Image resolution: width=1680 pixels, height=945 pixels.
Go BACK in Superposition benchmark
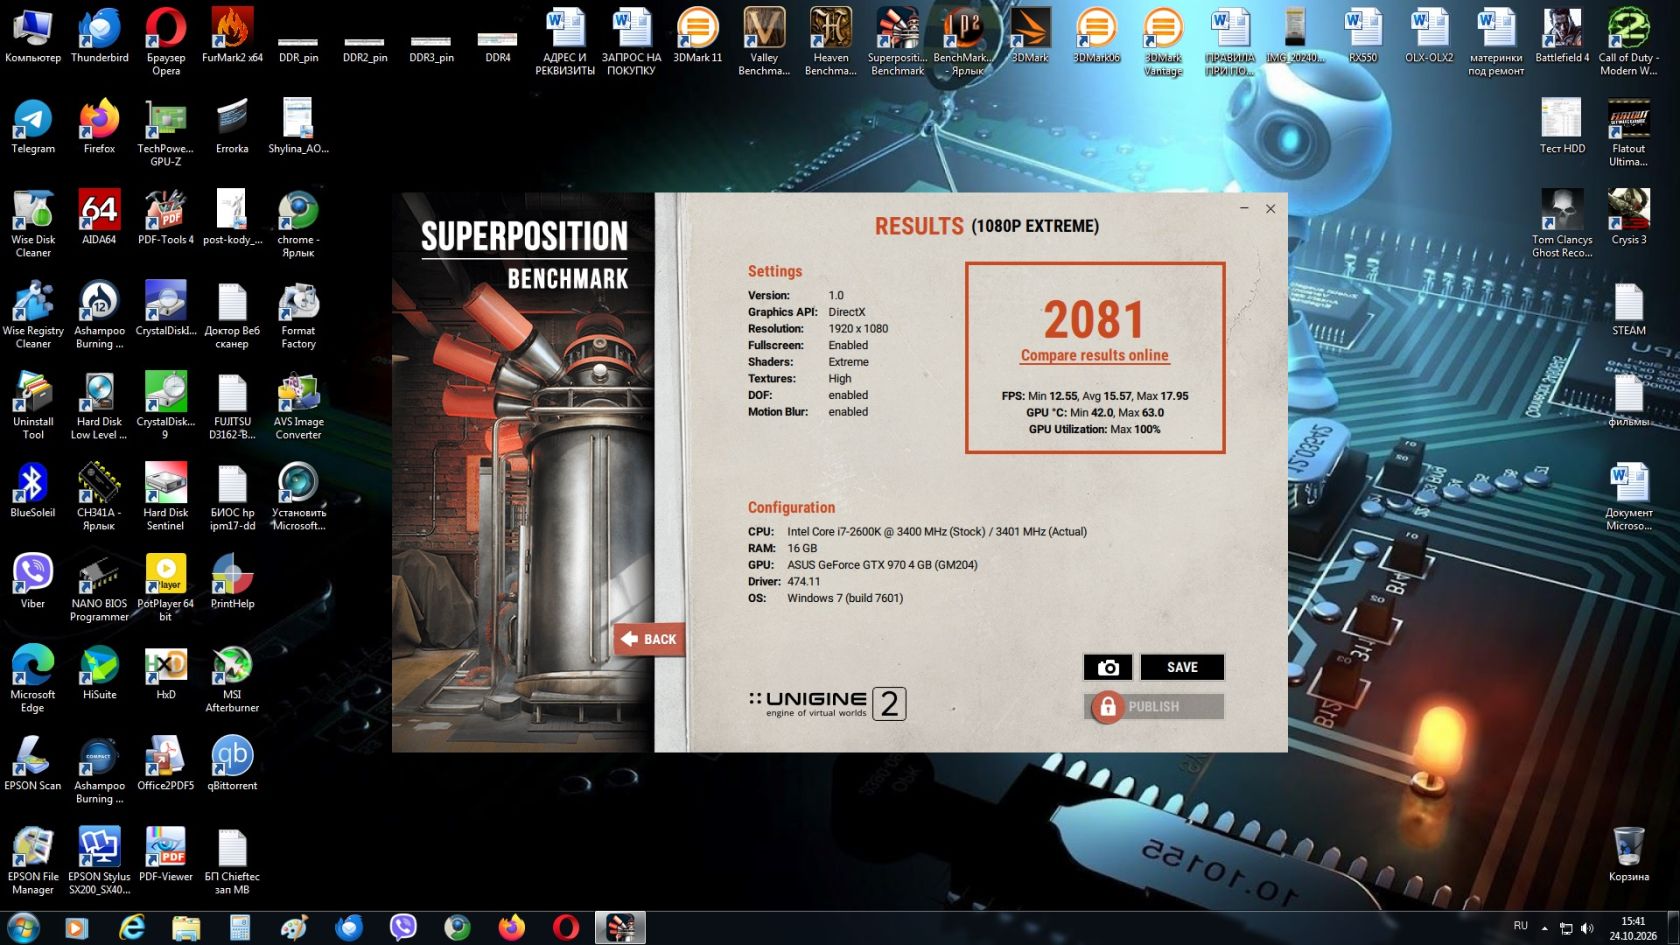point(650,639)
